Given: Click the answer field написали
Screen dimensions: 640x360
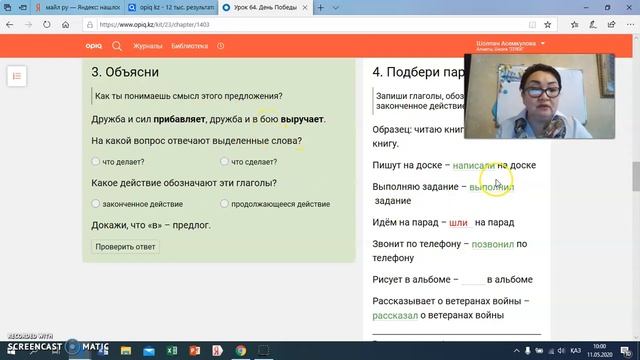Looking at the screenshot, I should [x=473, y=165].
